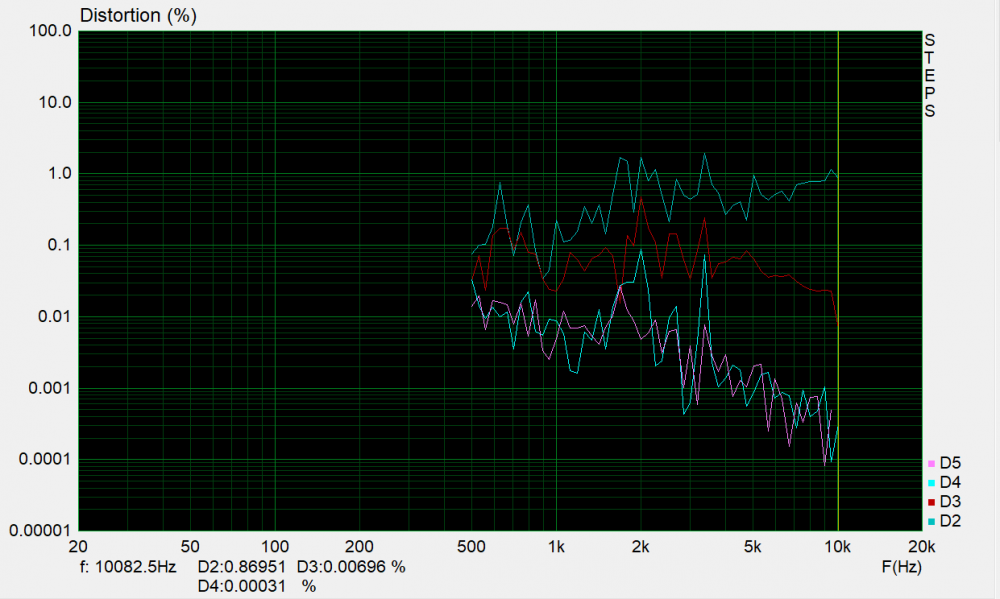The width and height of the screenshot is (1000, 599).
Task: Click the F(Hz) axis label
Action: (x=901, y=567)
